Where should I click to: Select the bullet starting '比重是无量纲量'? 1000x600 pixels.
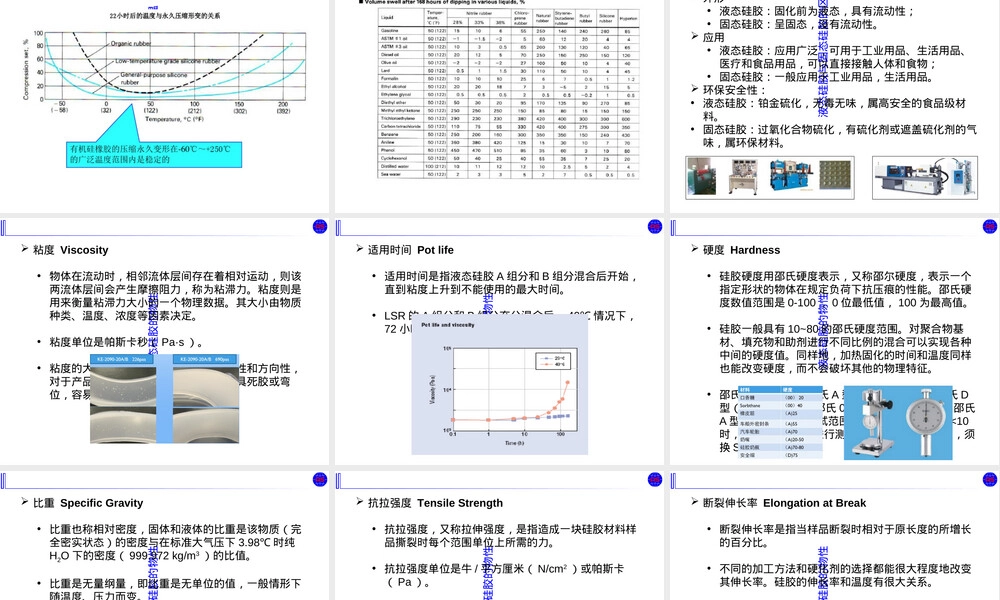[175, 590]
